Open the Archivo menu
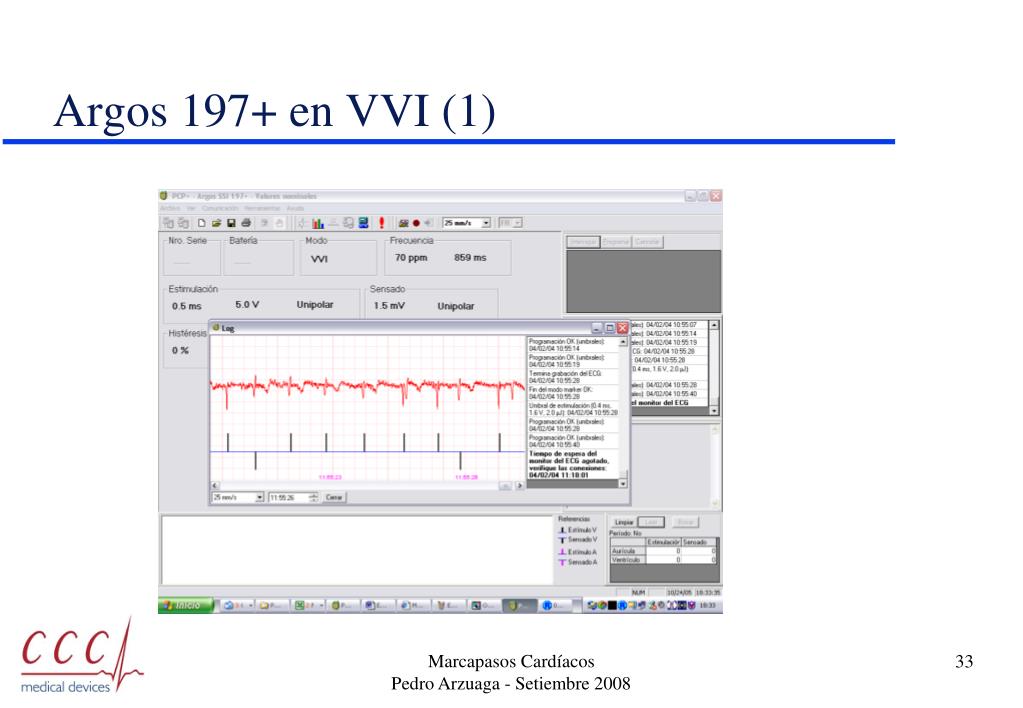 [169, 208]
